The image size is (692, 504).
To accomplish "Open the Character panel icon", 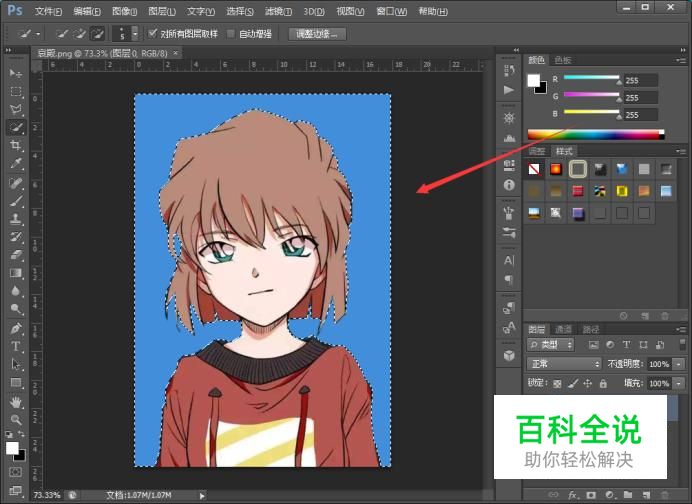I will pyautogui.click(x=509, y=260).
